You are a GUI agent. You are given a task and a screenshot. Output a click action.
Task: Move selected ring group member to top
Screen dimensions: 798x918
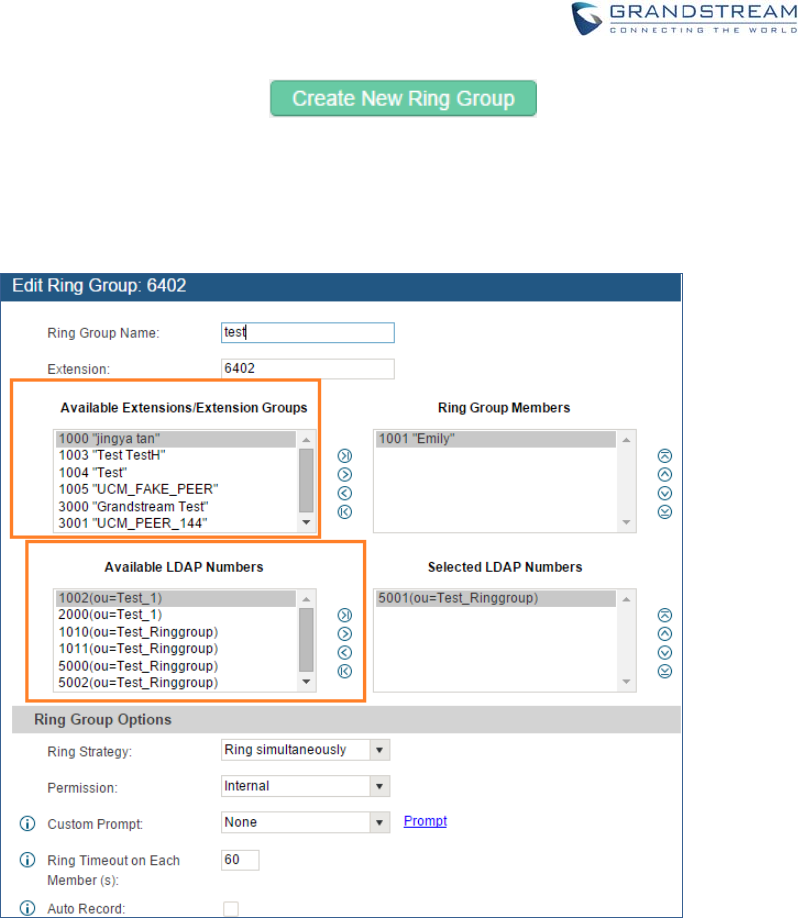pos(665,455)
